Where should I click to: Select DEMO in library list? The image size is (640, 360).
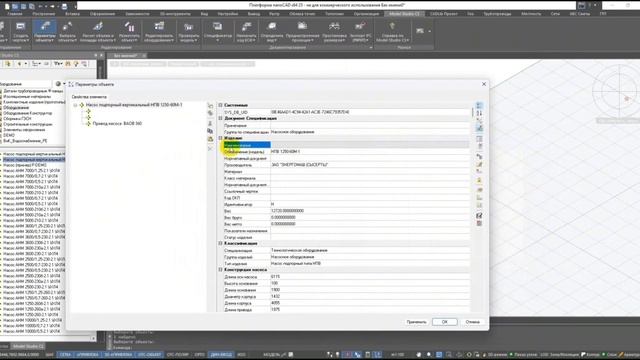point(9,135)
